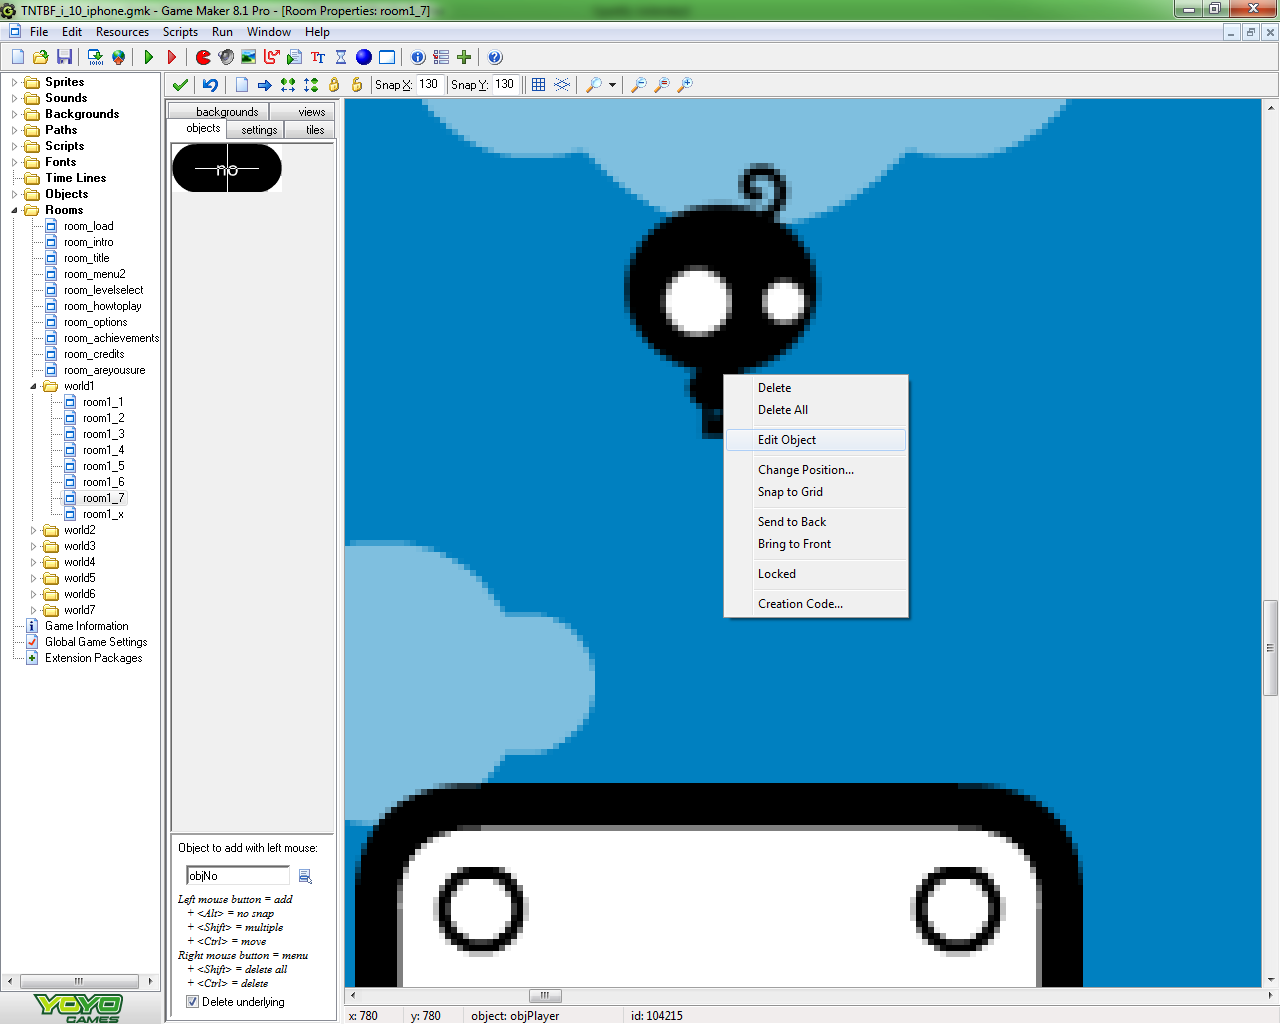
Task: Collapse the Rooms folder
Action: pos(14,210)
